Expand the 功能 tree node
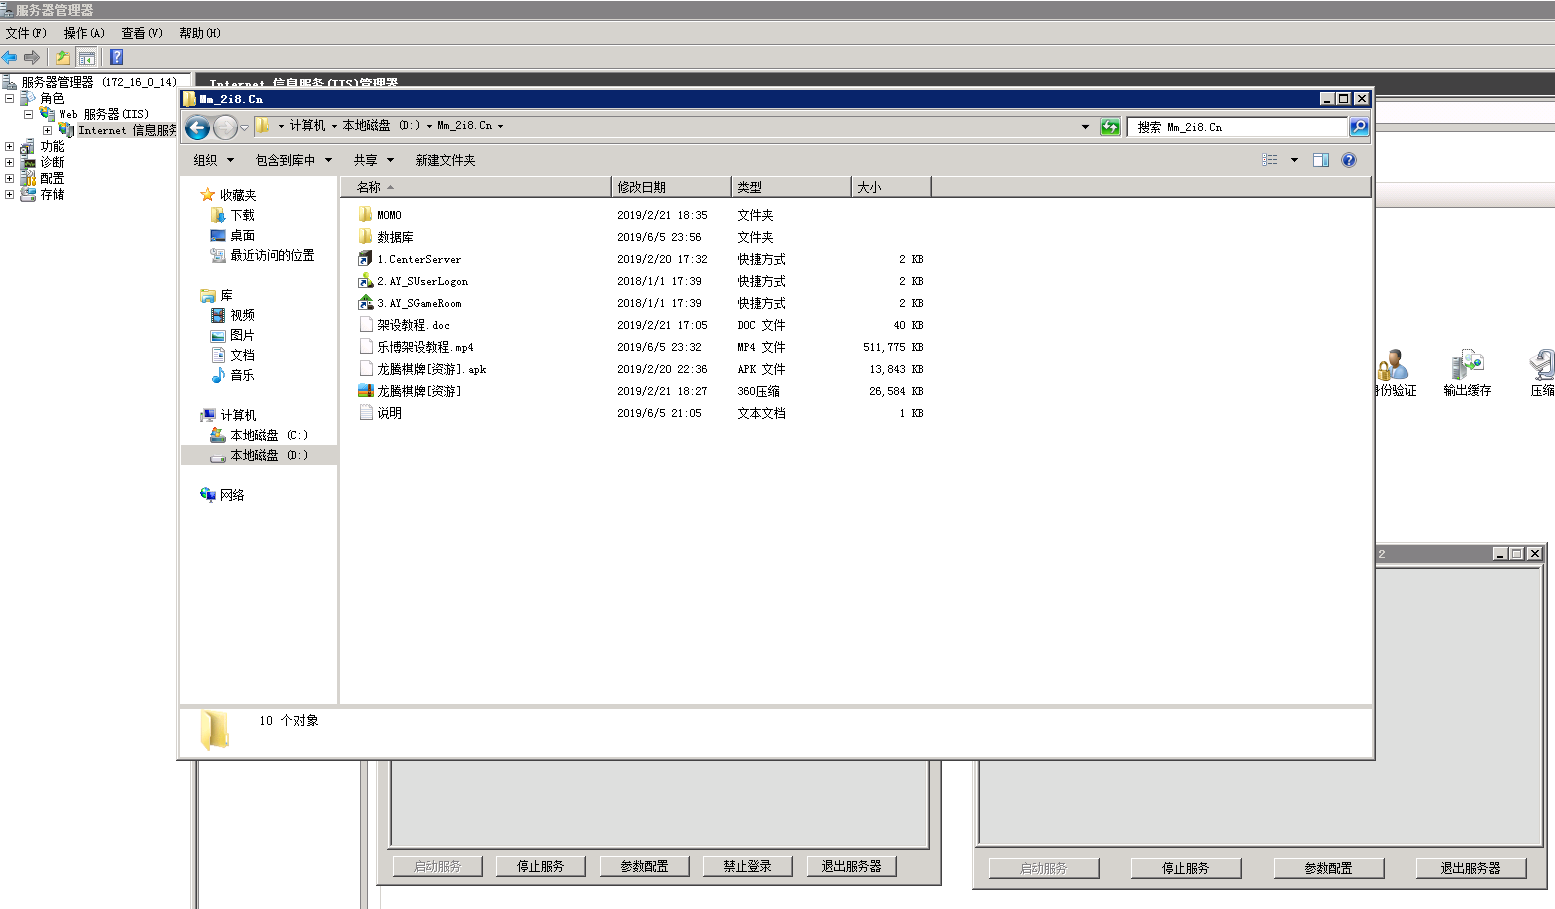This screenshot has height=909, width=1555. (10, 147)
